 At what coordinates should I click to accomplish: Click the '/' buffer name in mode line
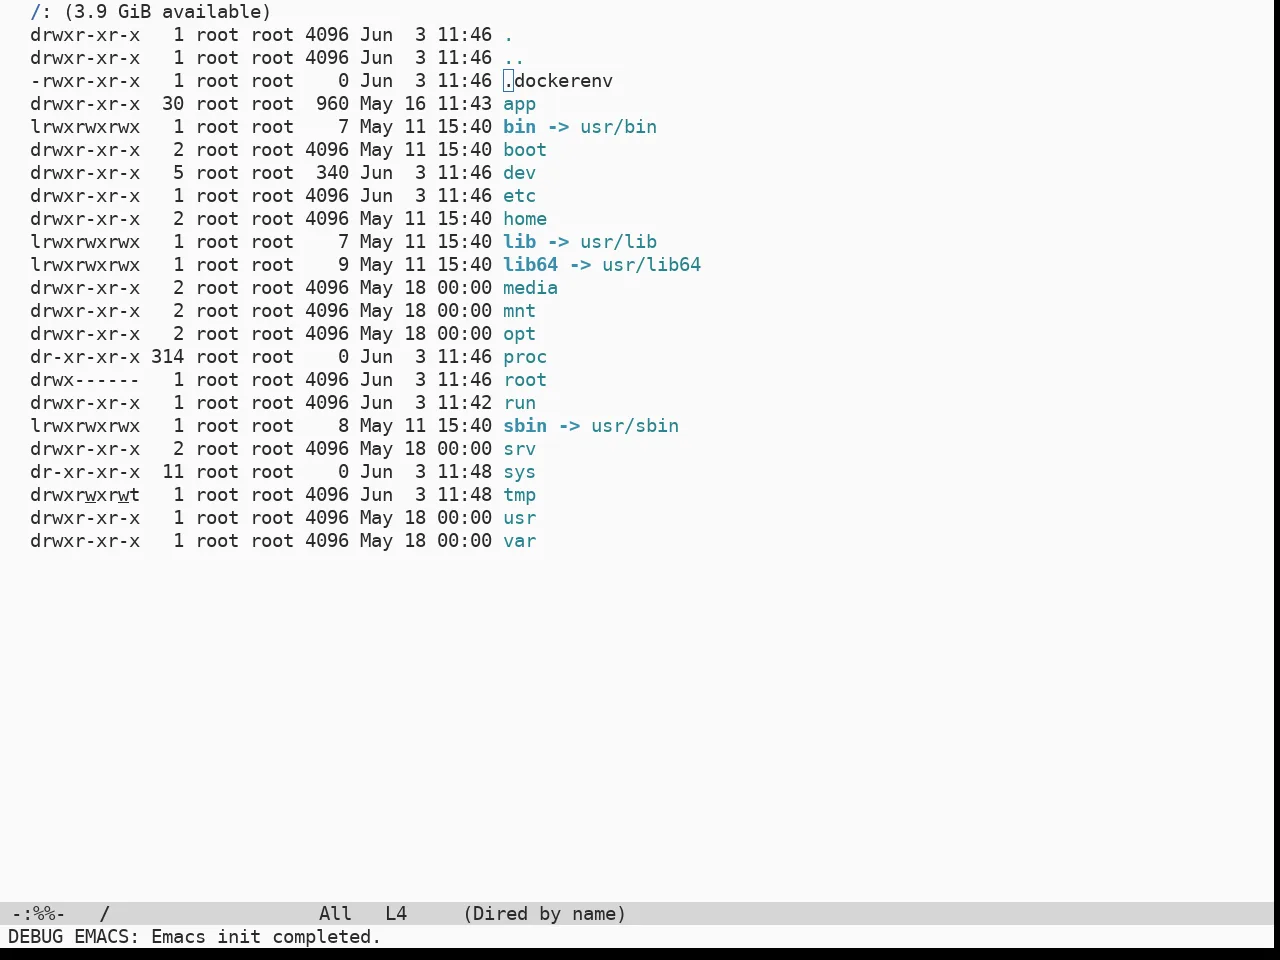click(104, 914)
